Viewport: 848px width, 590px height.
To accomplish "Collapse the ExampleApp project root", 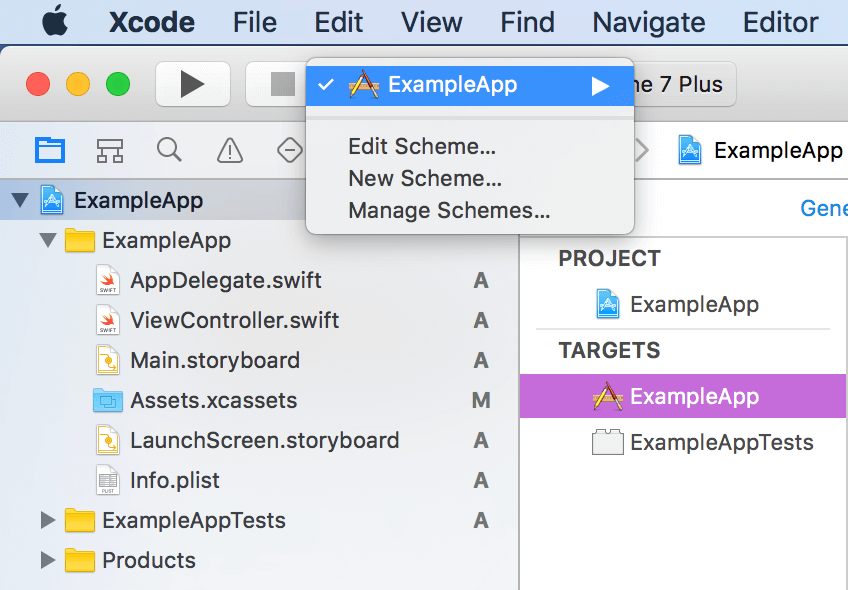I will coord(20,200).
